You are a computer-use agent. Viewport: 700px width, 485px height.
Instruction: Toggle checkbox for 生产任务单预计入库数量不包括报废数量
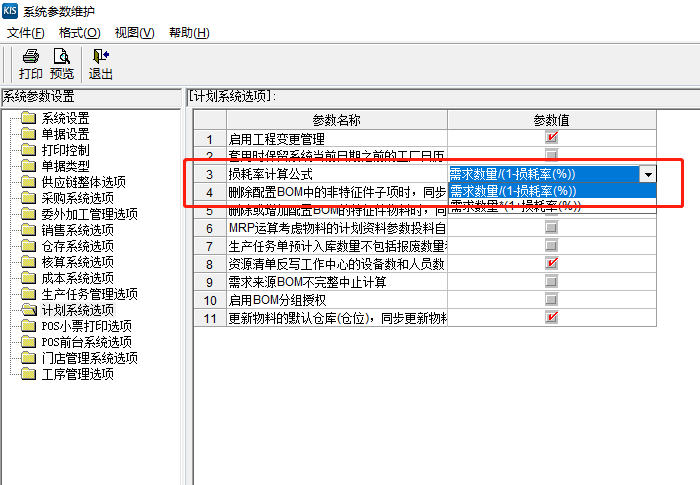(x=551, y=245)
